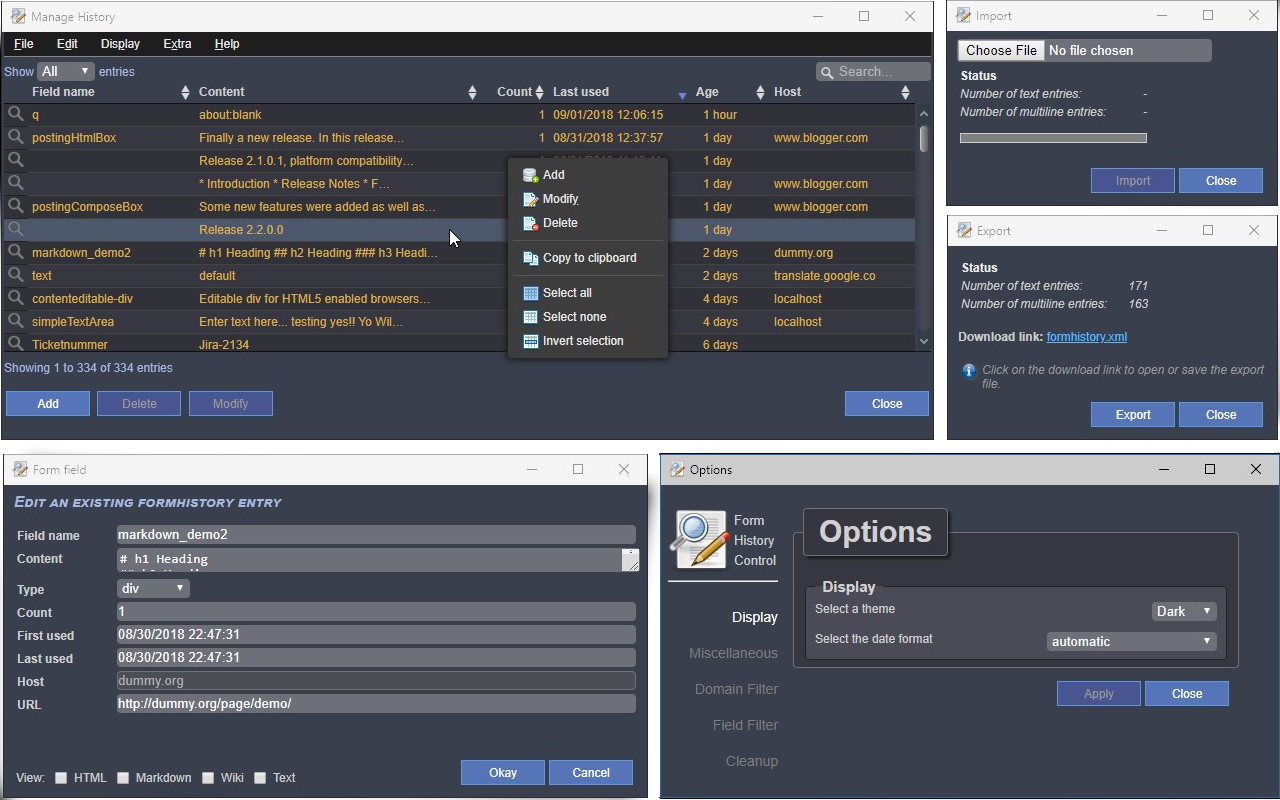Click the Delete icon in context menu
This screenshot has height=800, width=1280.
530,223
